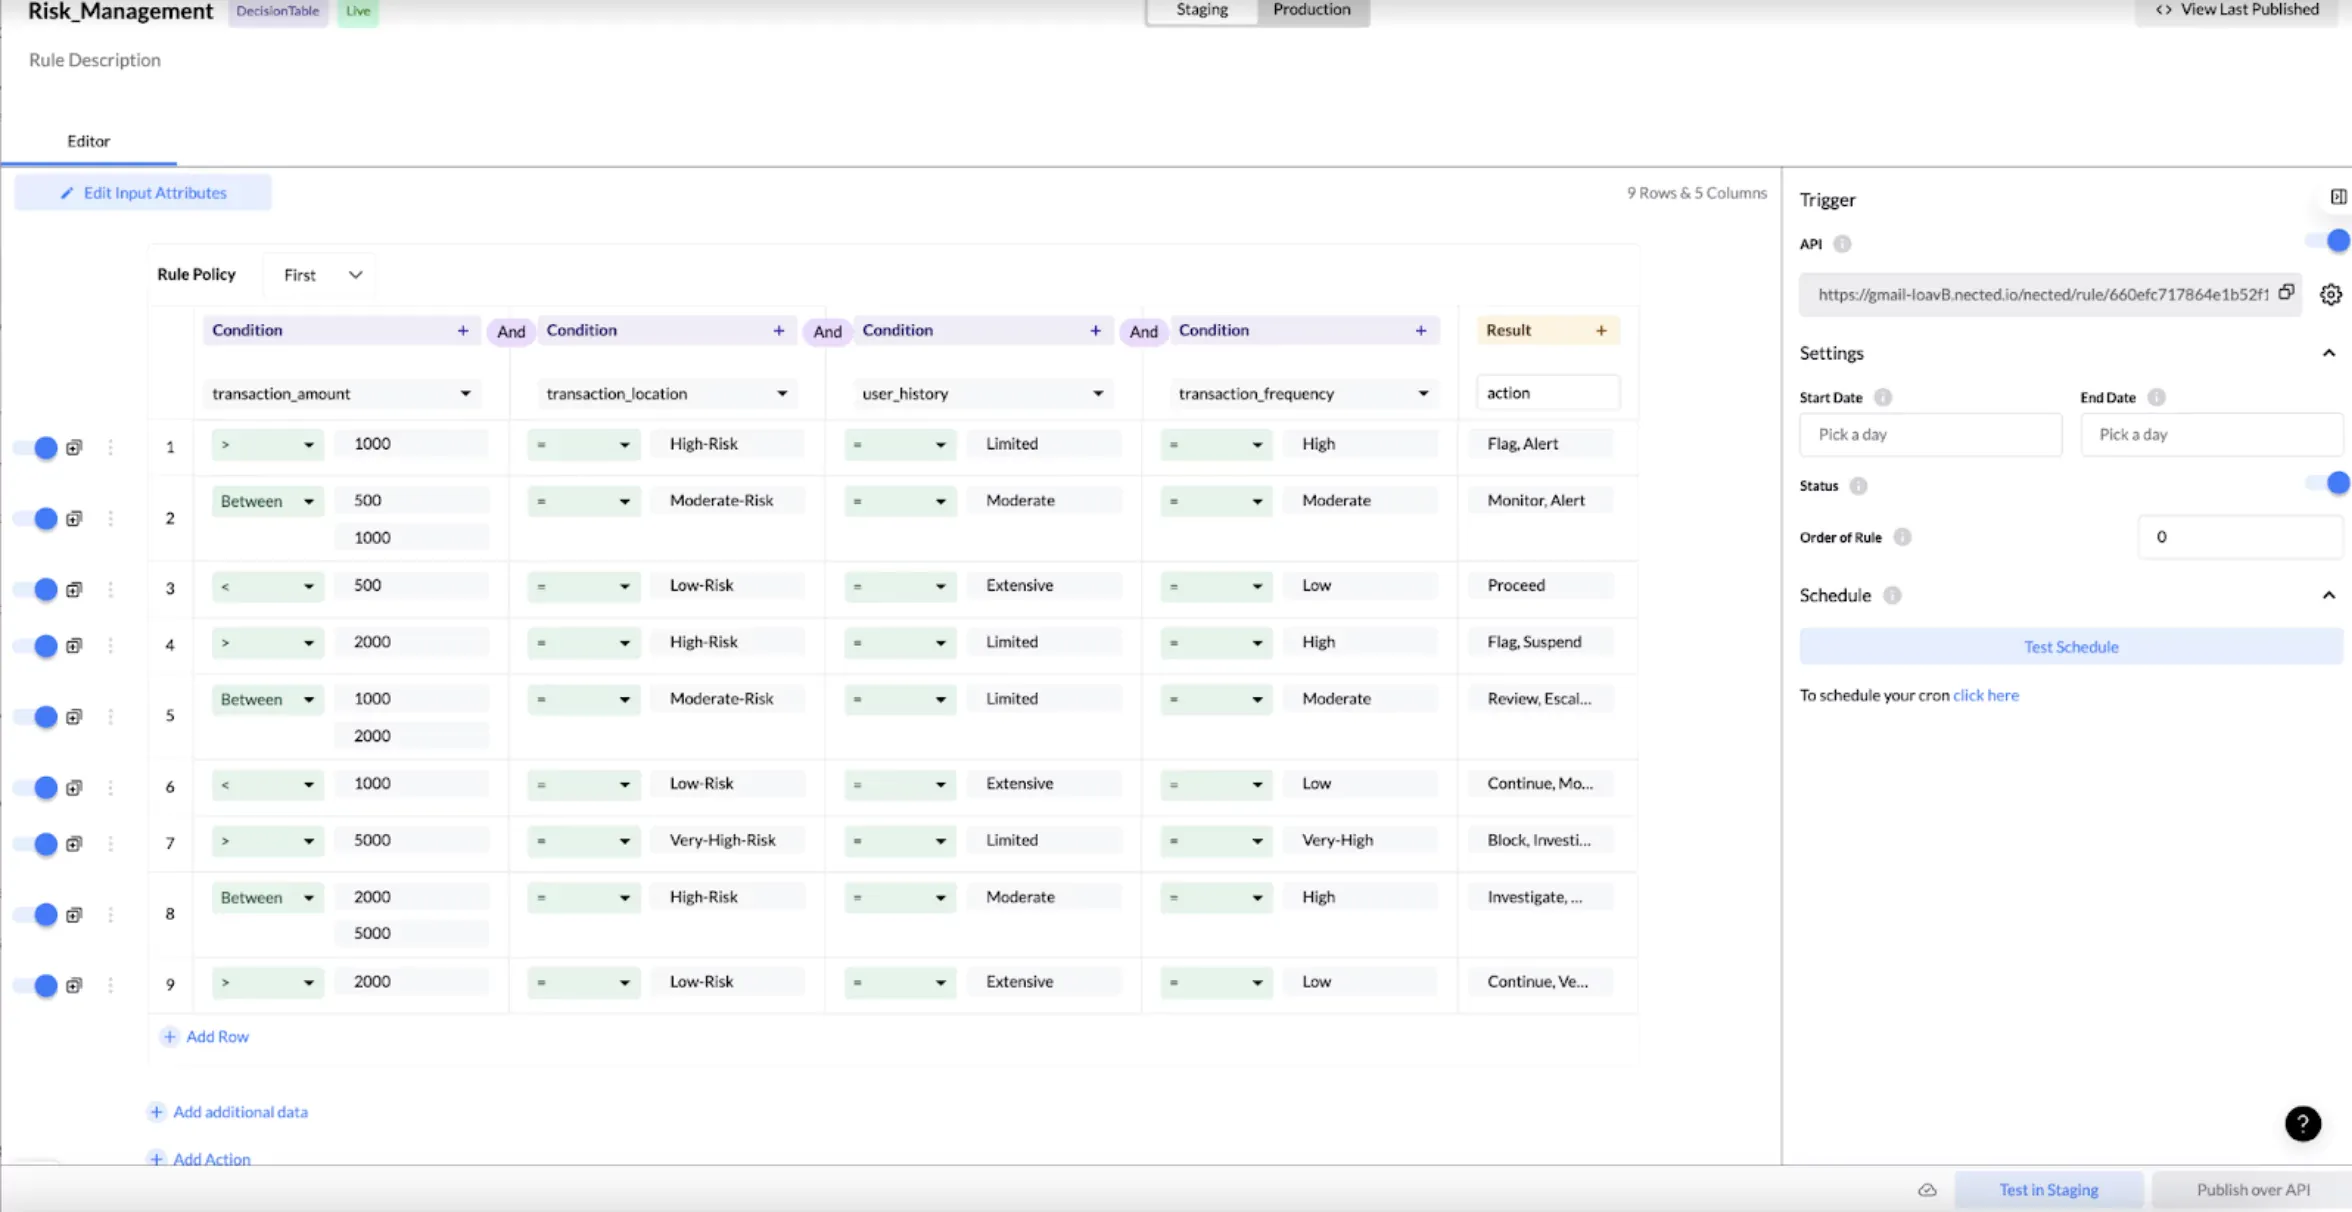Image resolution: width=2352 pixels, height=1212 pixels.
Task: Follow the cron click here link
Action: pyautogui.click(x=1985, y=696)
